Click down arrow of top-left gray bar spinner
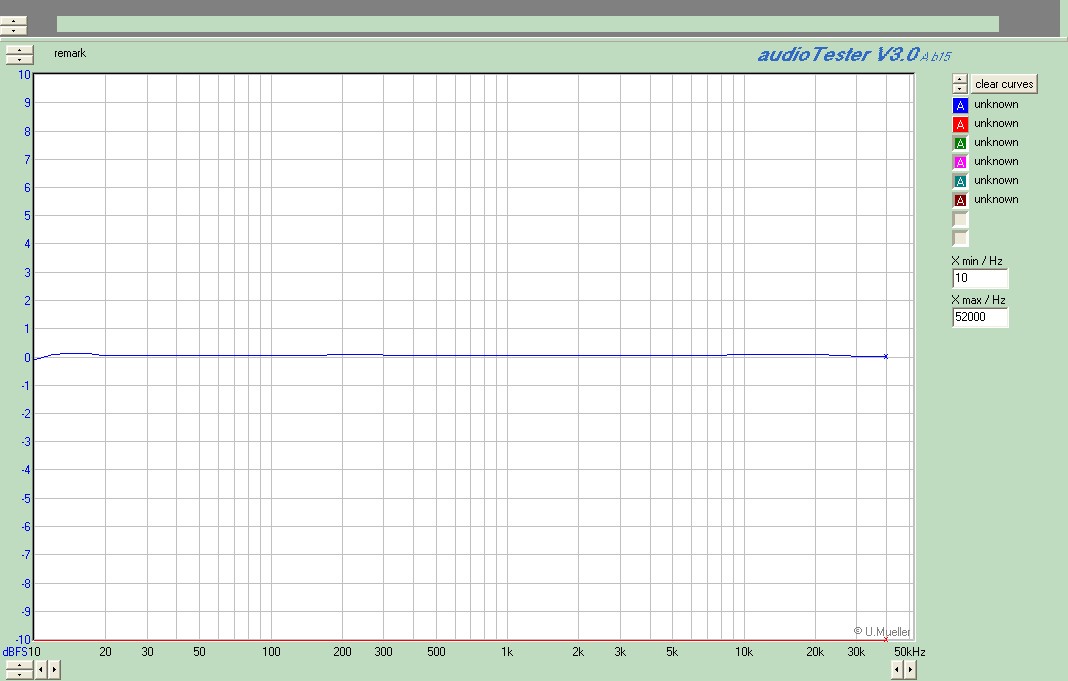 [13, 30]
